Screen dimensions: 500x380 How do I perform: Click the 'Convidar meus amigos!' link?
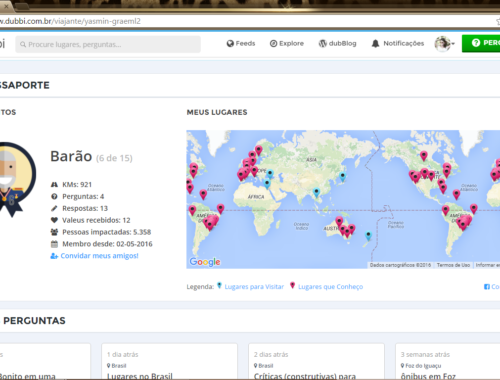99,256
